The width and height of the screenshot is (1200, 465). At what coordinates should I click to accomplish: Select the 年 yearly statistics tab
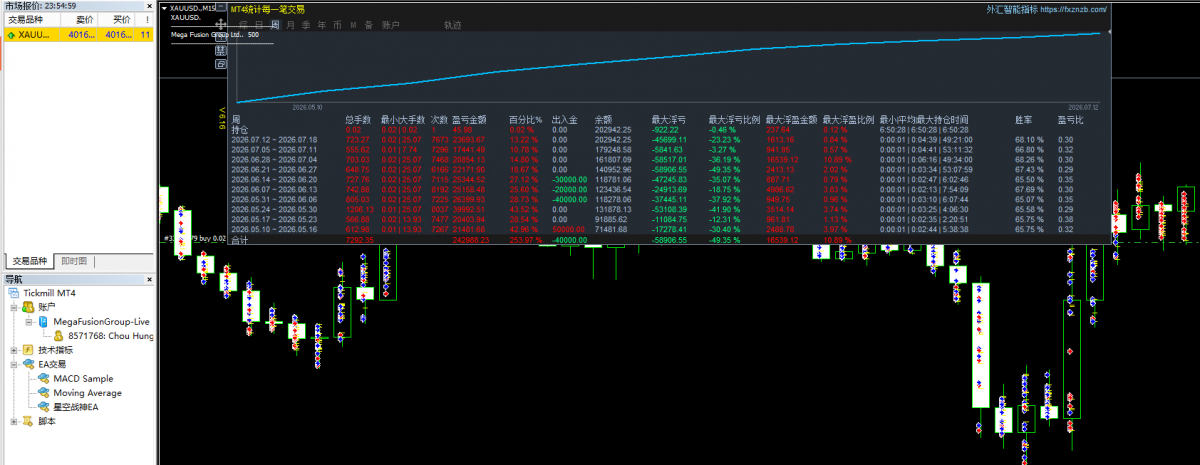coord(321,23)
